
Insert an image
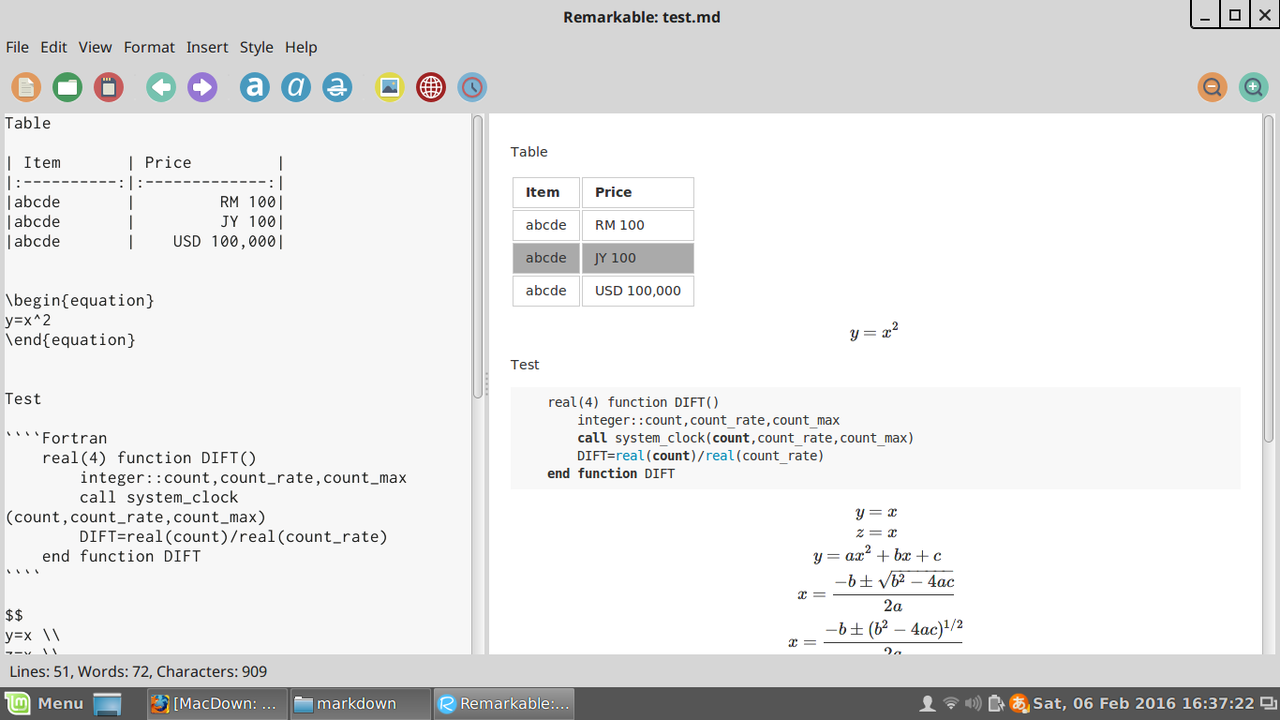point(389,87)
